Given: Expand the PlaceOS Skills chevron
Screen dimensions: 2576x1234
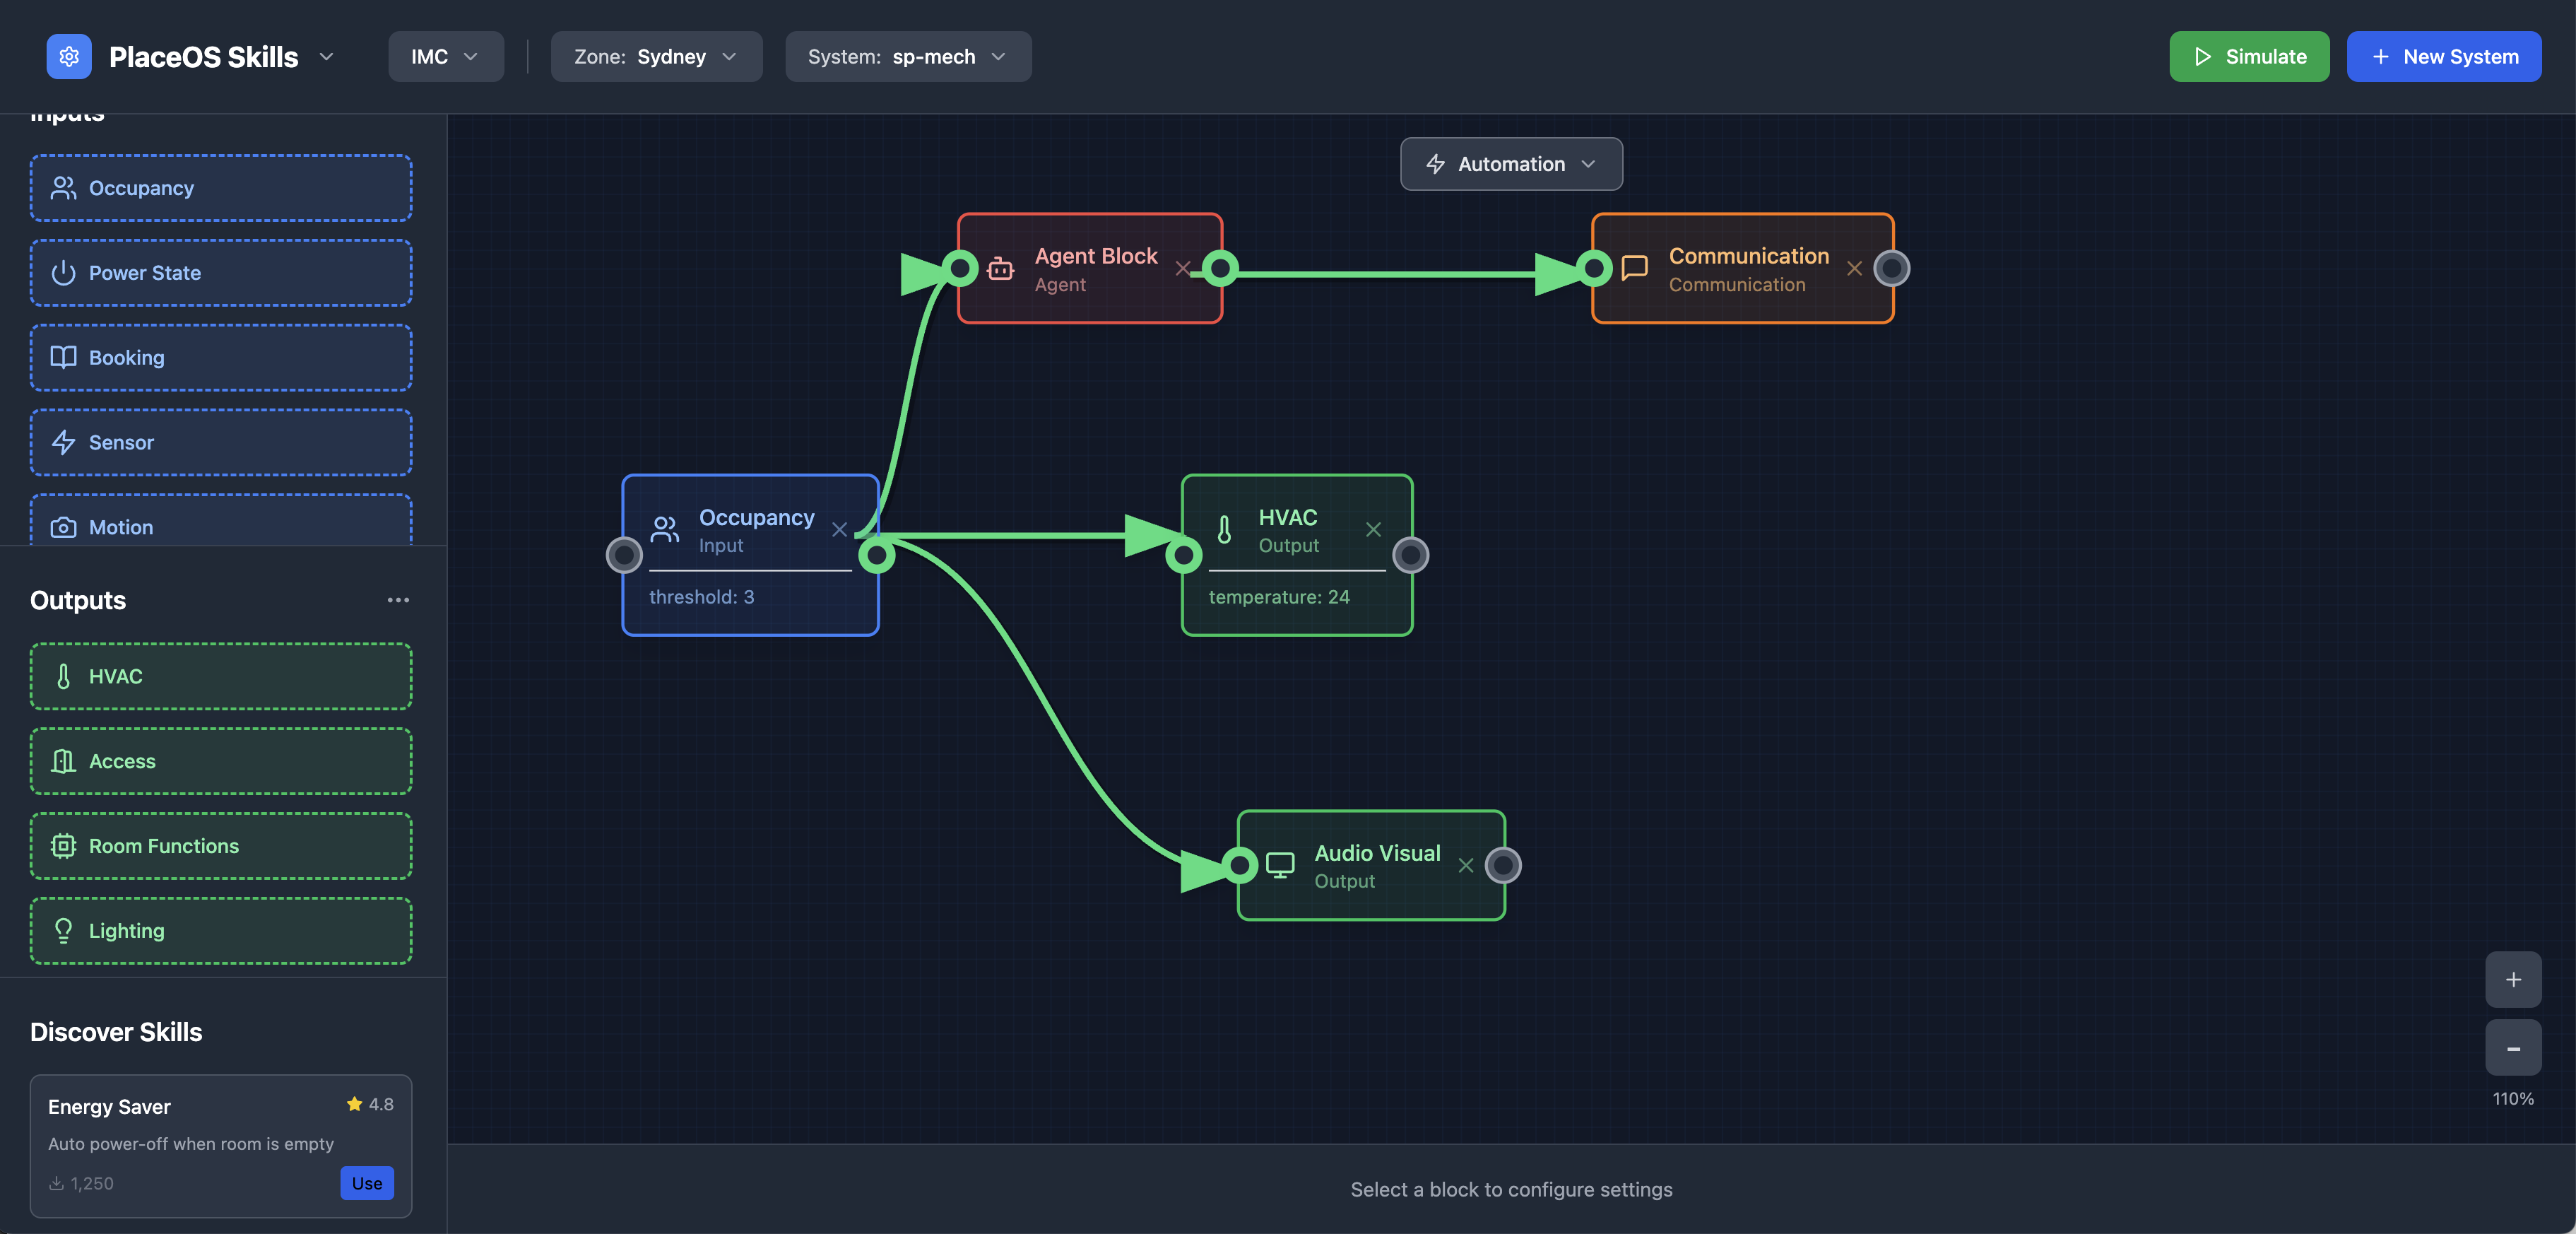Looking at the screenshot, I should pos(326,57).
